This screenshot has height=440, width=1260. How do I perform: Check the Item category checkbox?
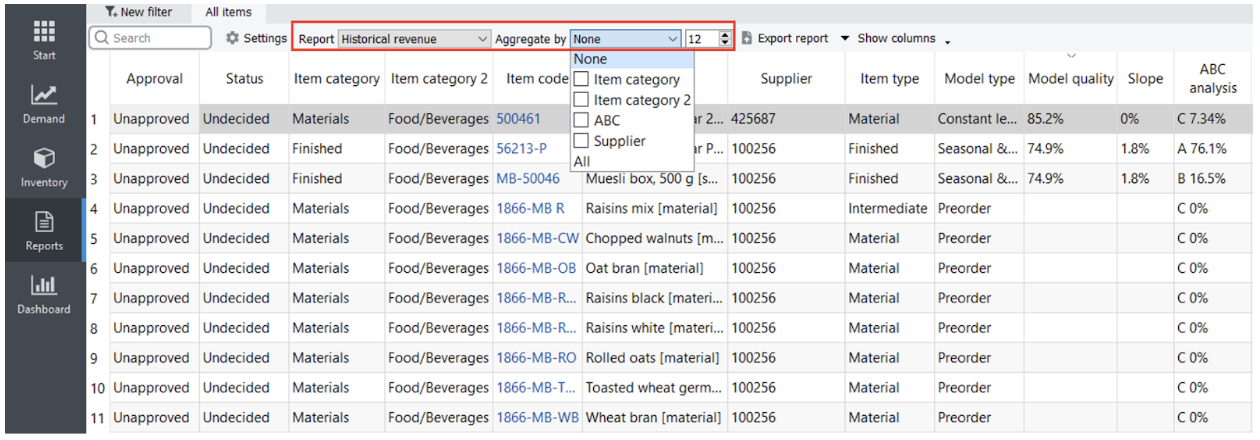(581, 80)
